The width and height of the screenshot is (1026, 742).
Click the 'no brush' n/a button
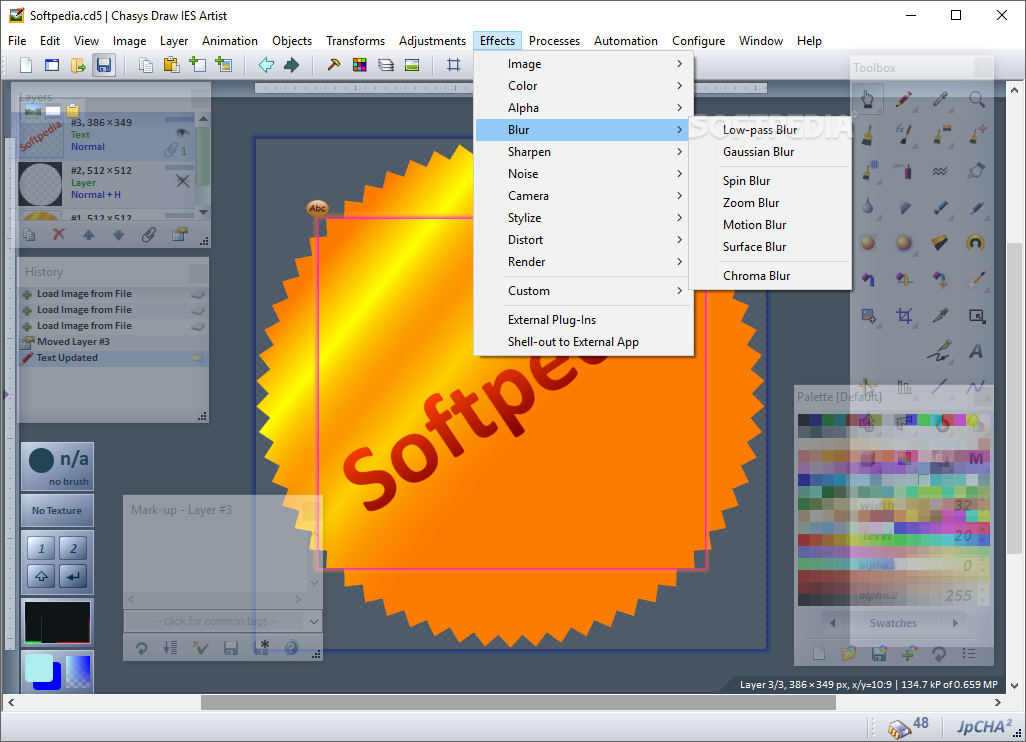[x=57, y=467]
